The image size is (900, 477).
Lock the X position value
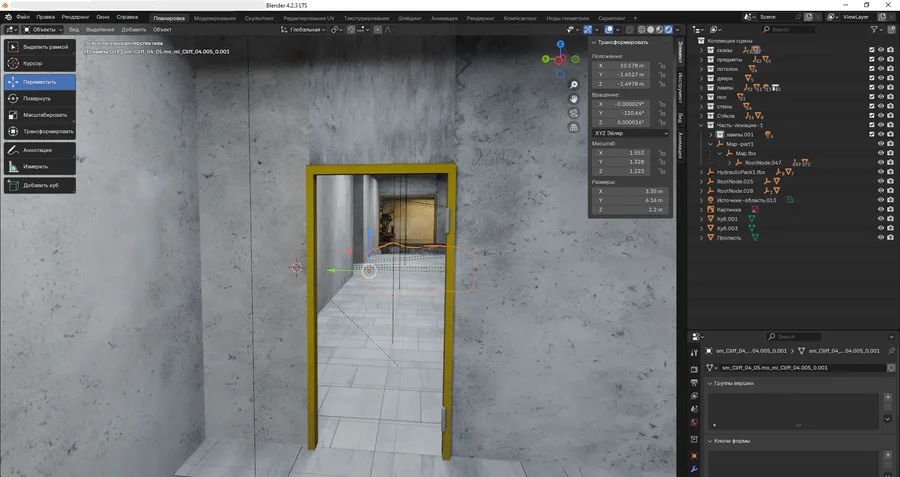click(x=662, y=65)
